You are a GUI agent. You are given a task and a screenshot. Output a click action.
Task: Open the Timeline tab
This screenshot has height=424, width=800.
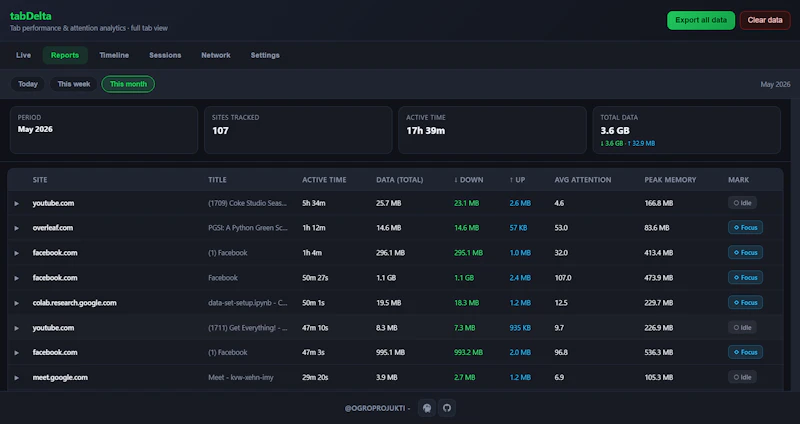(x=114, y=55)
